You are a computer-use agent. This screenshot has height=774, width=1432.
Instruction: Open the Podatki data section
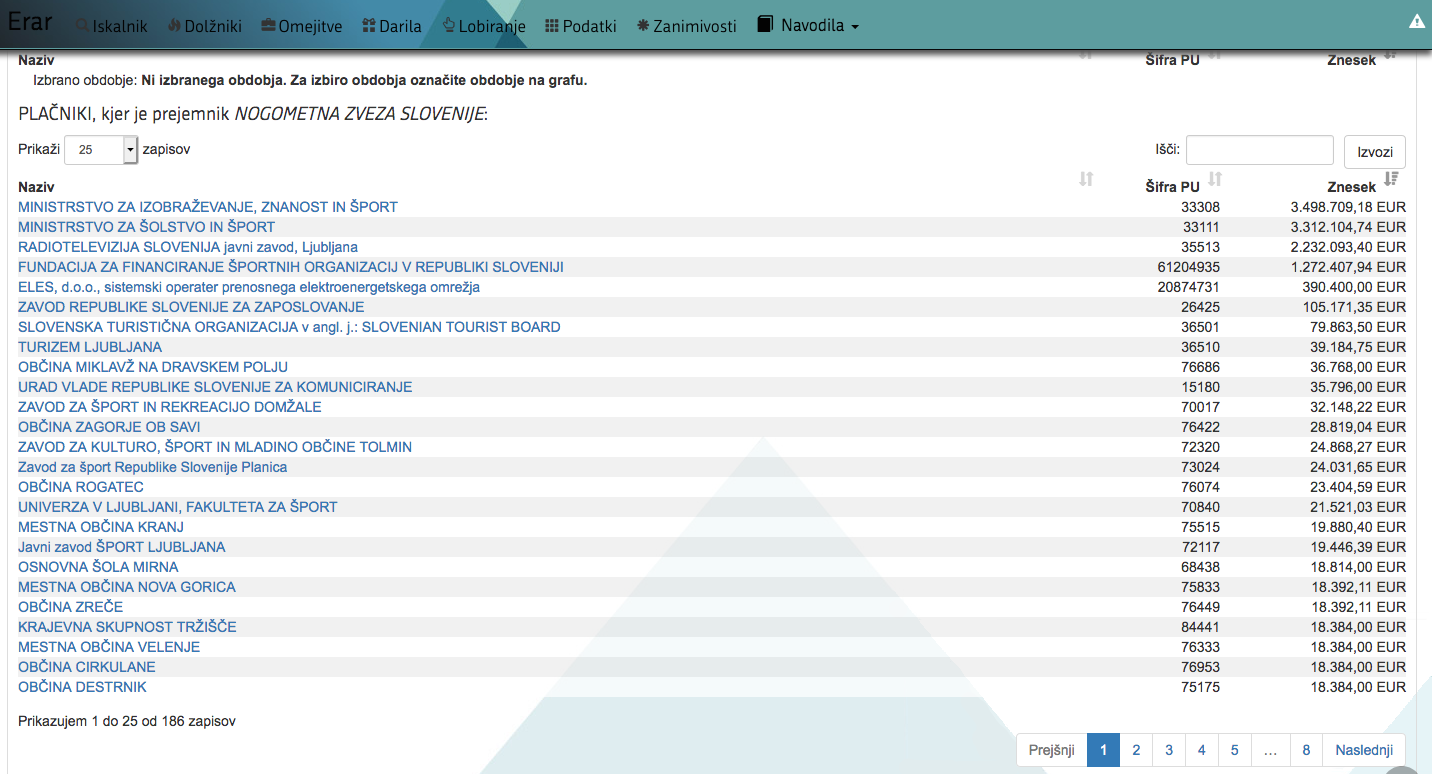pos(581,26)
